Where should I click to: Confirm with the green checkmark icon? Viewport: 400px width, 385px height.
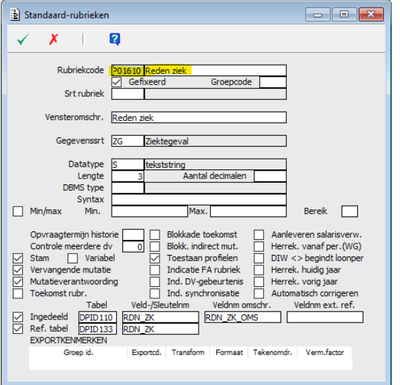tap(23, 39)
